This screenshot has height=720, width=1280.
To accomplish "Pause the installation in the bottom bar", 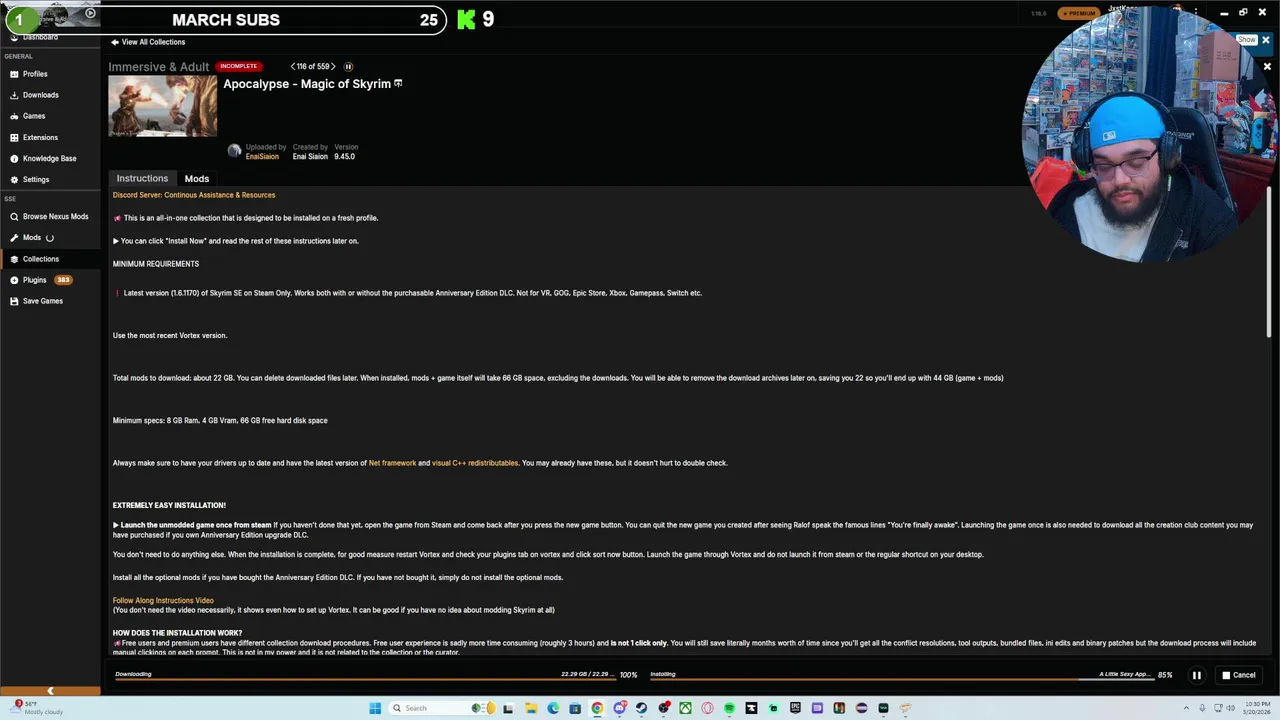I will [1196, 675].
